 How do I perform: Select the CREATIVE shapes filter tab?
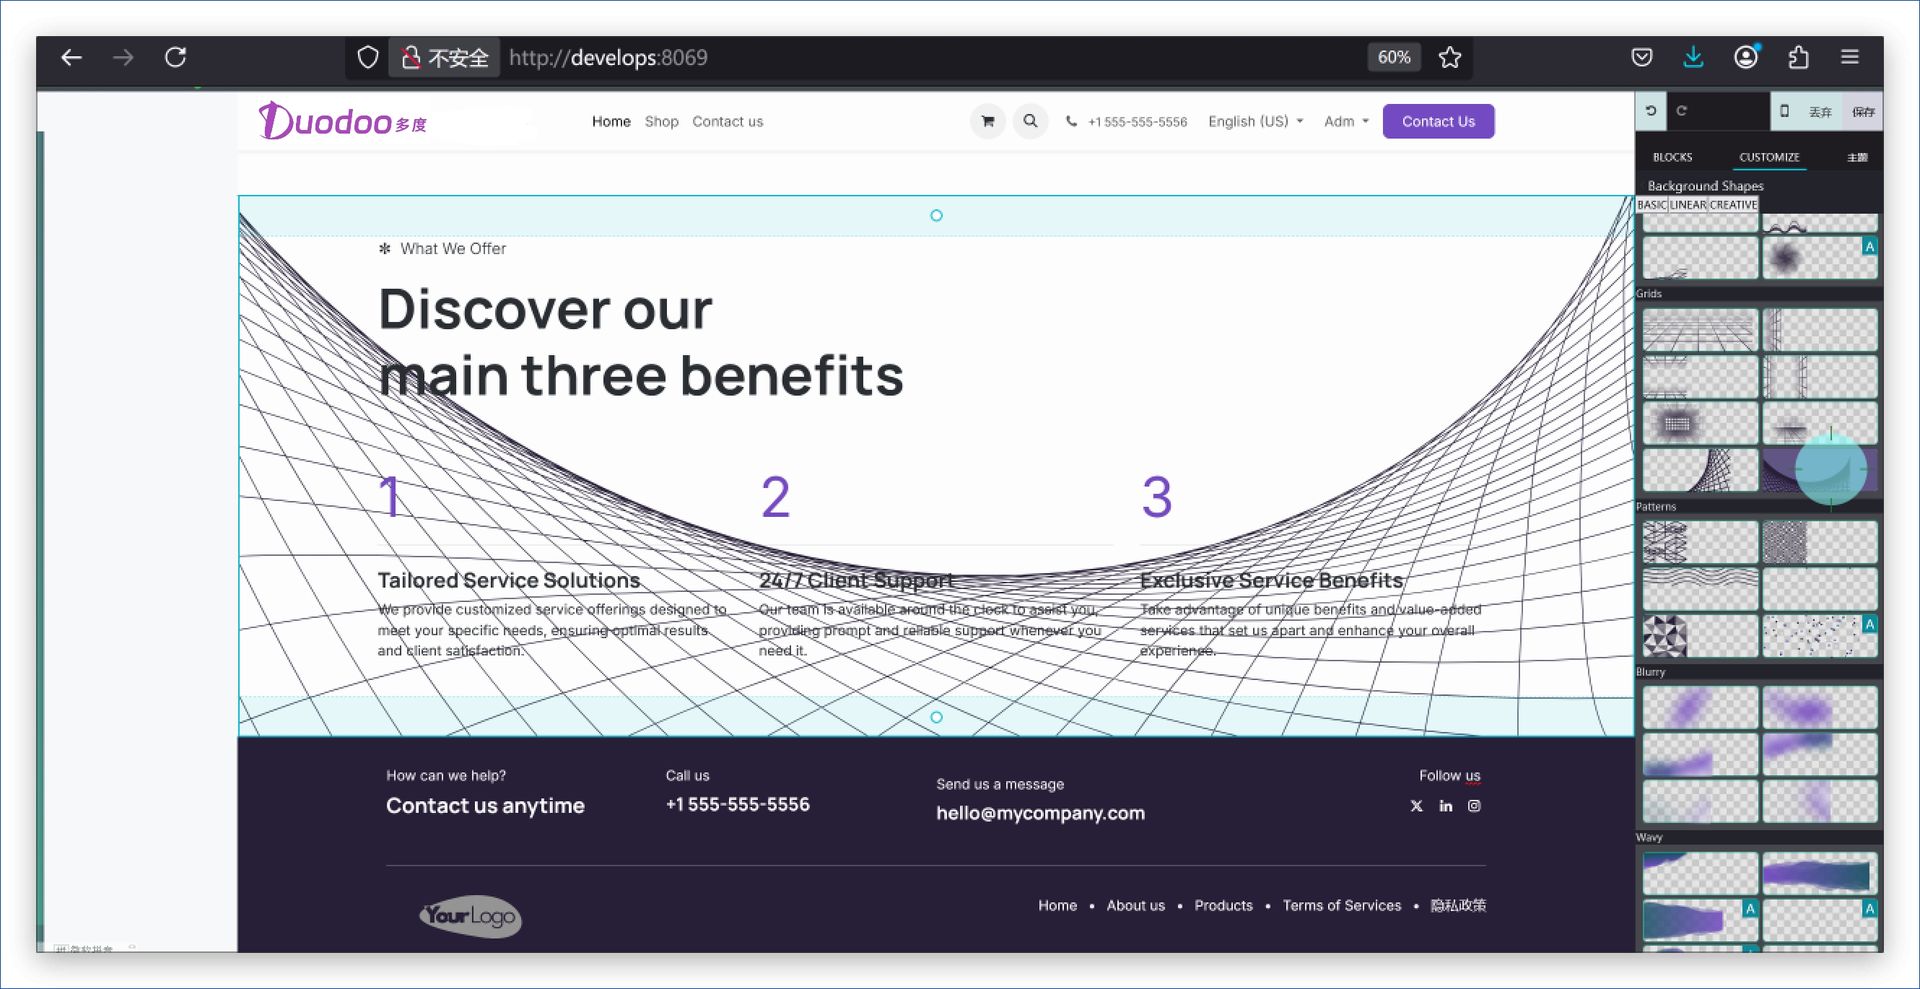coord(1733,205)
